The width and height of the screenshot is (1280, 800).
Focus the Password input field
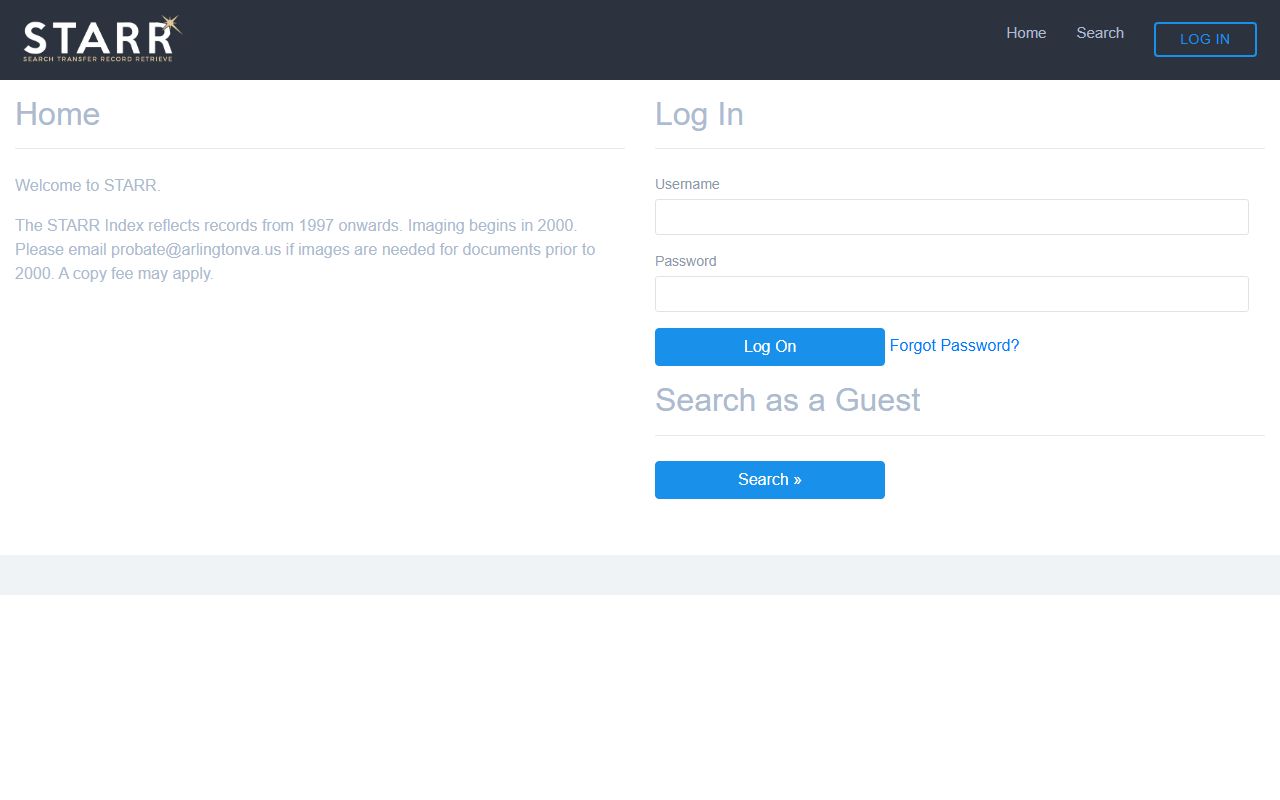coord(952,294)
